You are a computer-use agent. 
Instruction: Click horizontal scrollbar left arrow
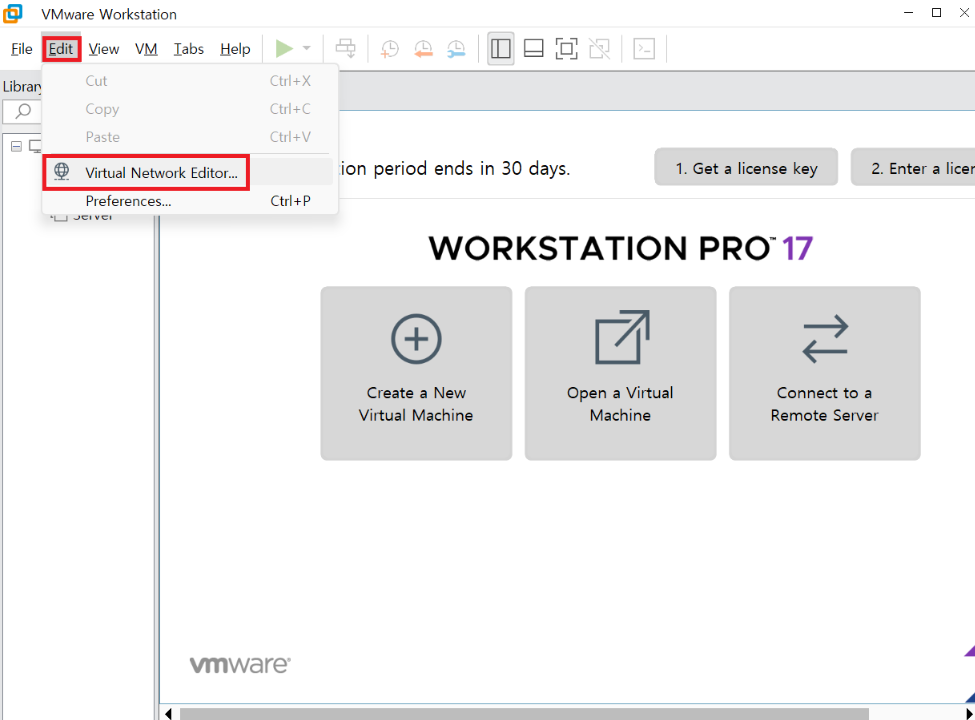169,714
